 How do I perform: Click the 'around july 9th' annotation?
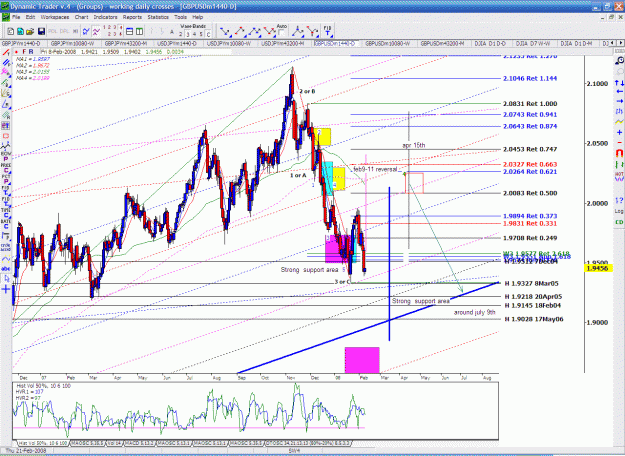point(474,312)
